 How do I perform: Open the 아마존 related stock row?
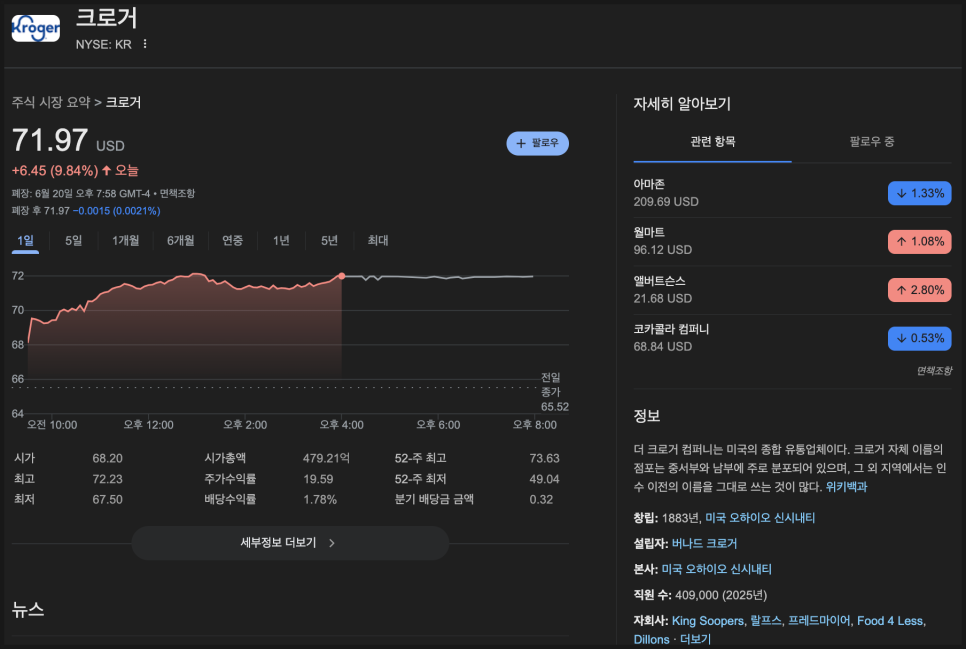point(792,193)
